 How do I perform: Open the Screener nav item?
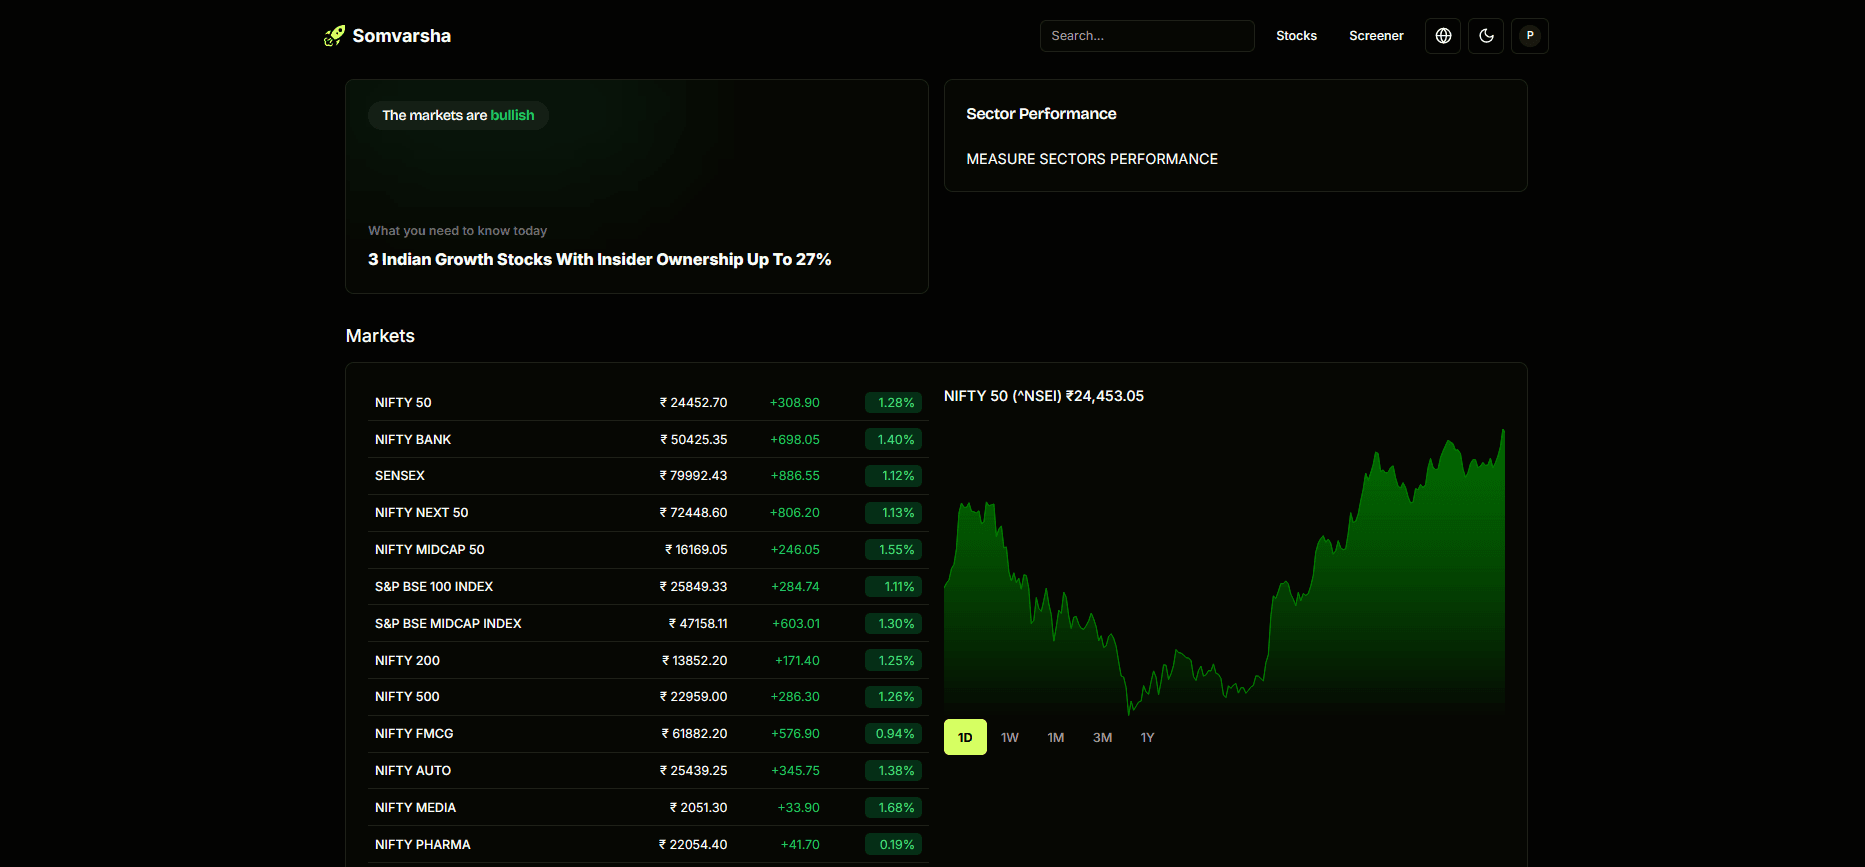(x=1376, y=36)
